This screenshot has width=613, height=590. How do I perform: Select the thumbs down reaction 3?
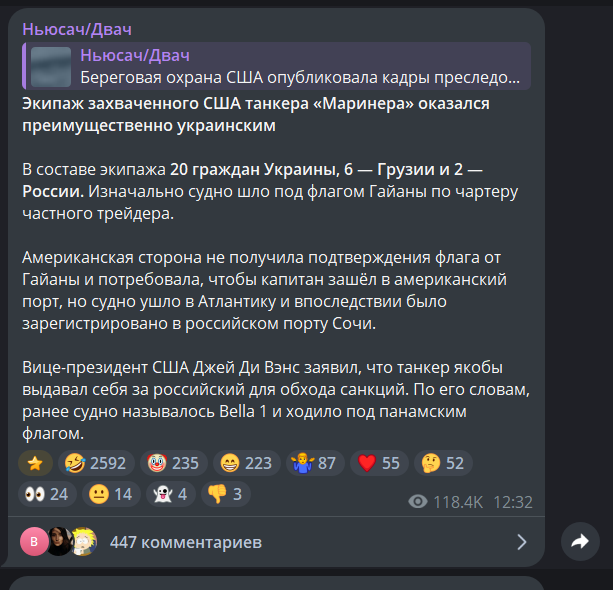point(226,494)
